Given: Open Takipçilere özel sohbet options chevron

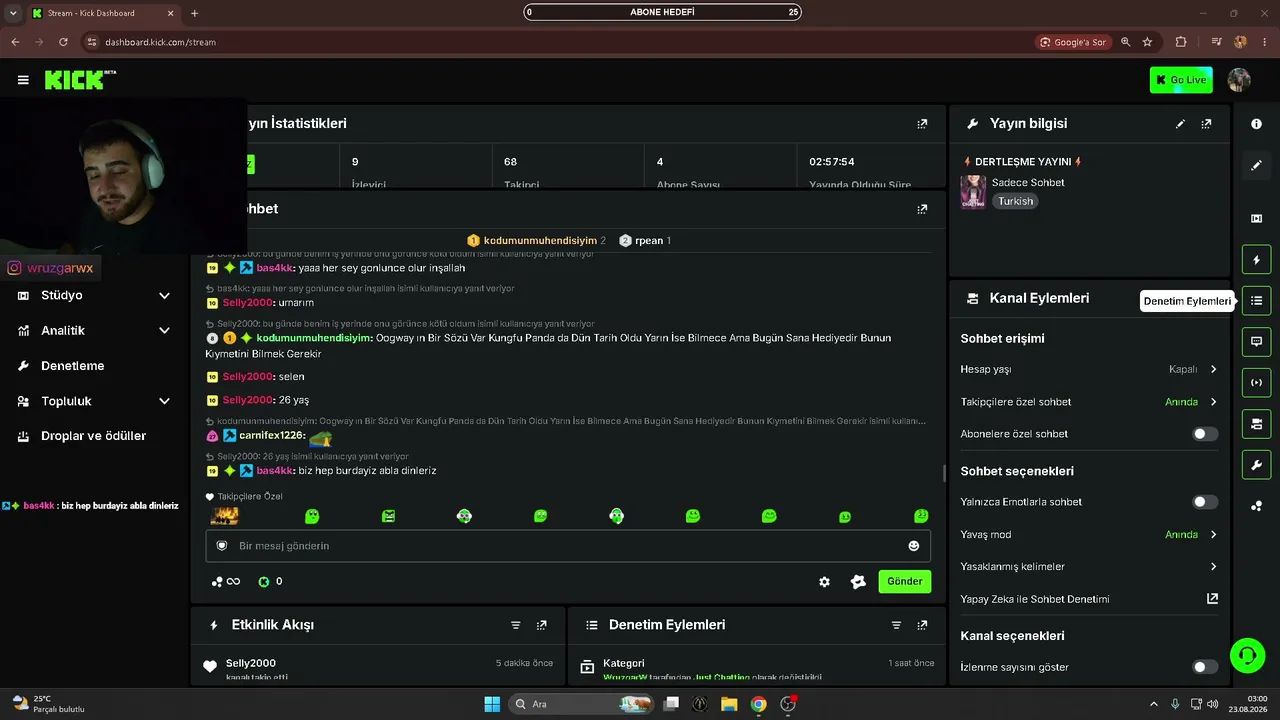Looking at the screenshot, I should (x=1213, y=402).
